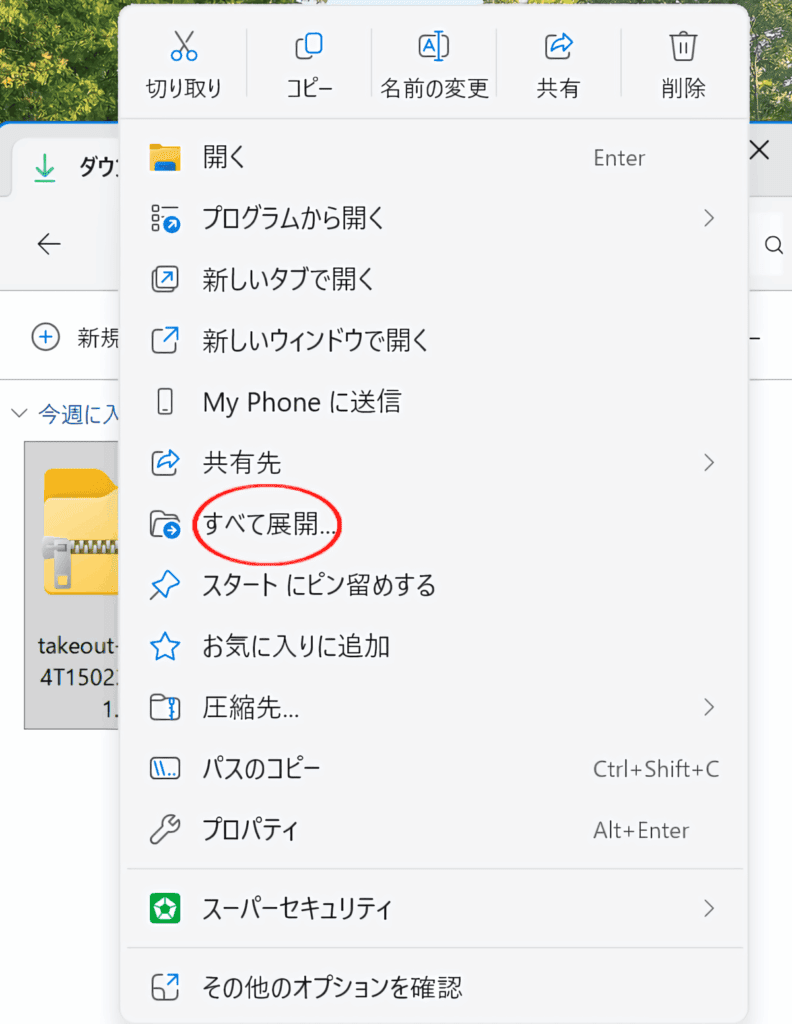Expand the スーパーセキュリティ chevron arrow
The image size is (792, 1024).
pyautogui.click(x=709, y=908)
